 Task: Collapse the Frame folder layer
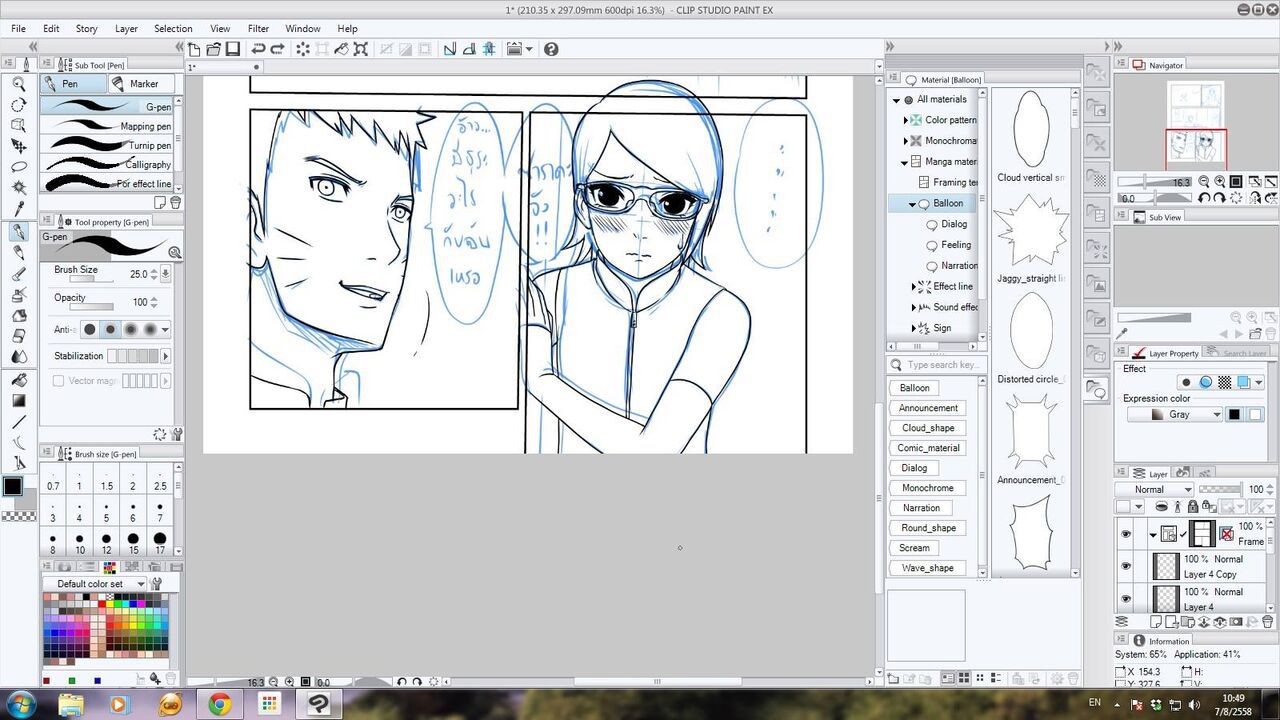coord(1153,534)
